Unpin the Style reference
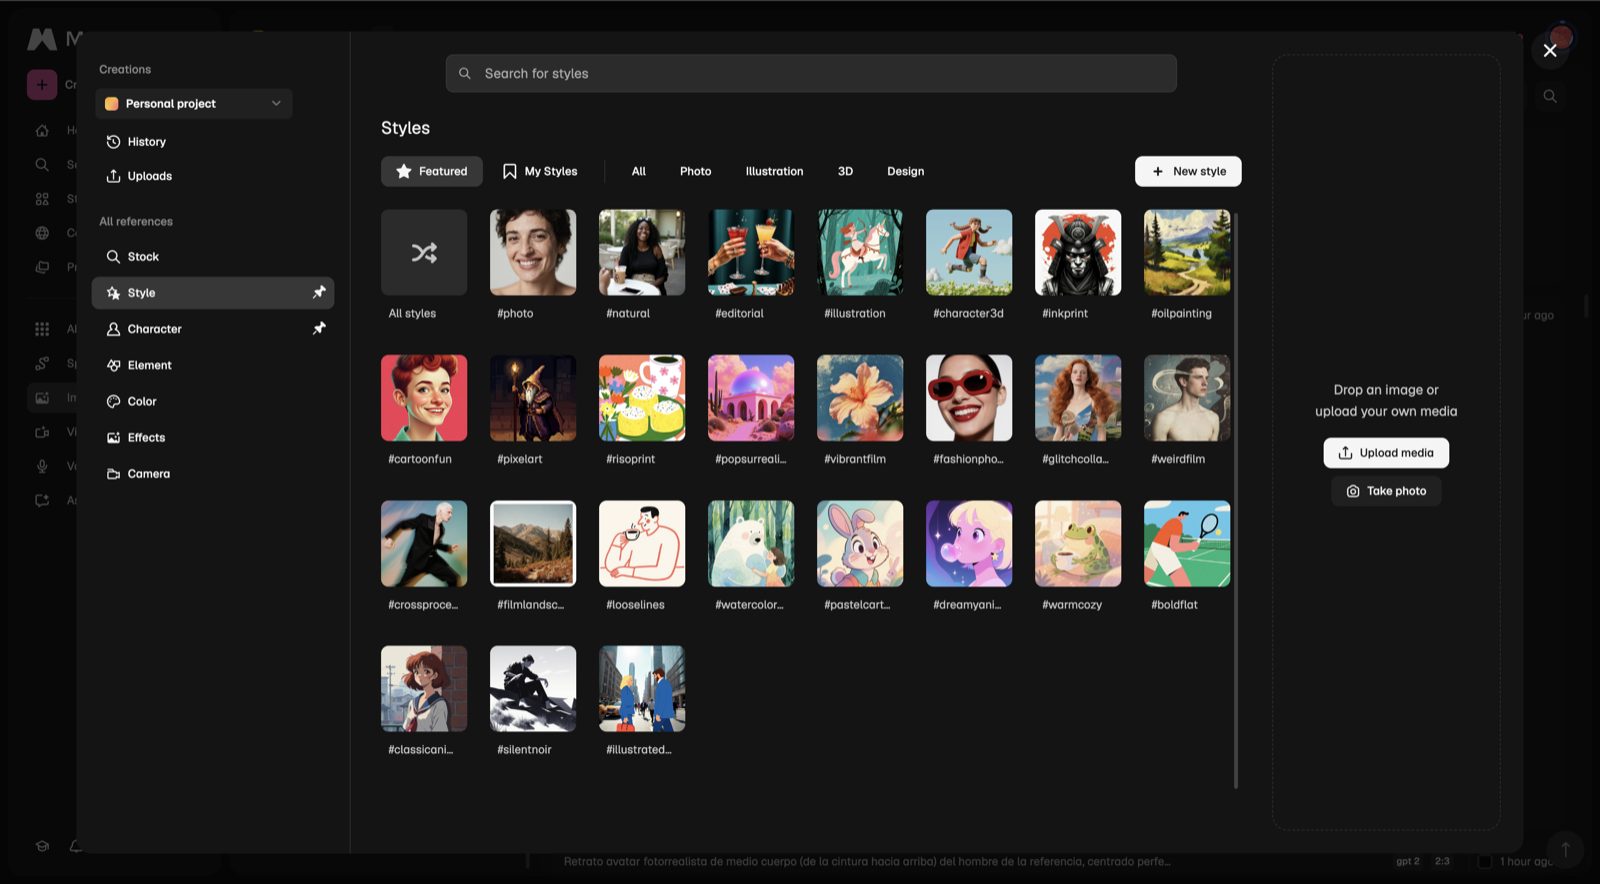Viewport: 1600px width, 884px height. (319, 293)
